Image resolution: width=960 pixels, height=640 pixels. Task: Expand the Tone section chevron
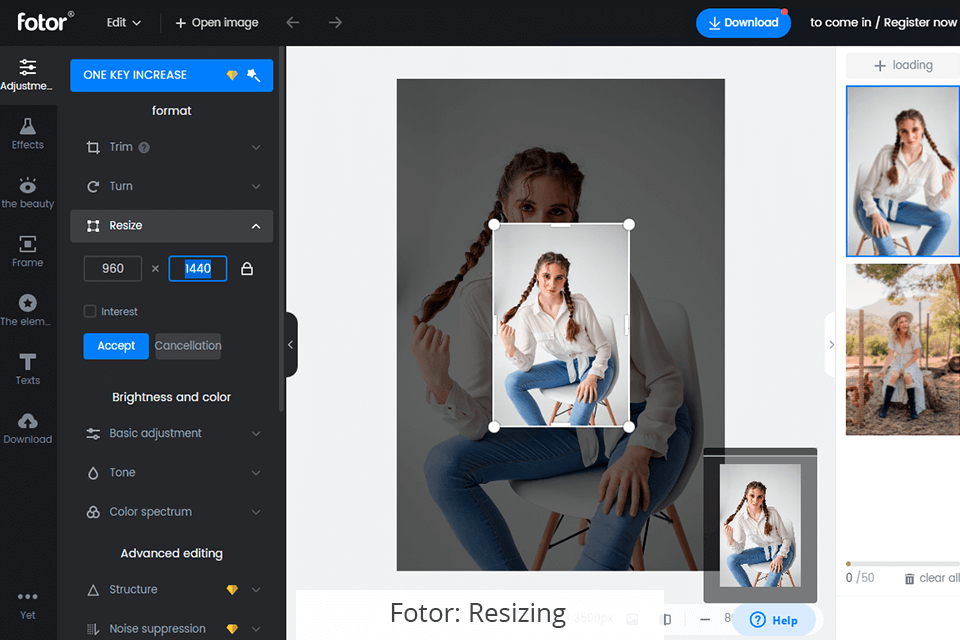click(256, 473)
